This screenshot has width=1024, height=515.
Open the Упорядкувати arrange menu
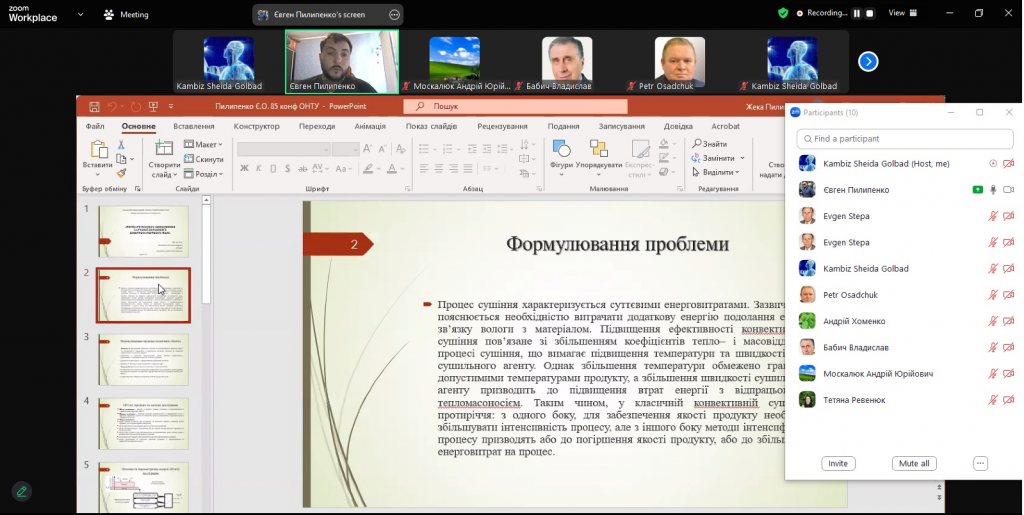click(599, 157)
